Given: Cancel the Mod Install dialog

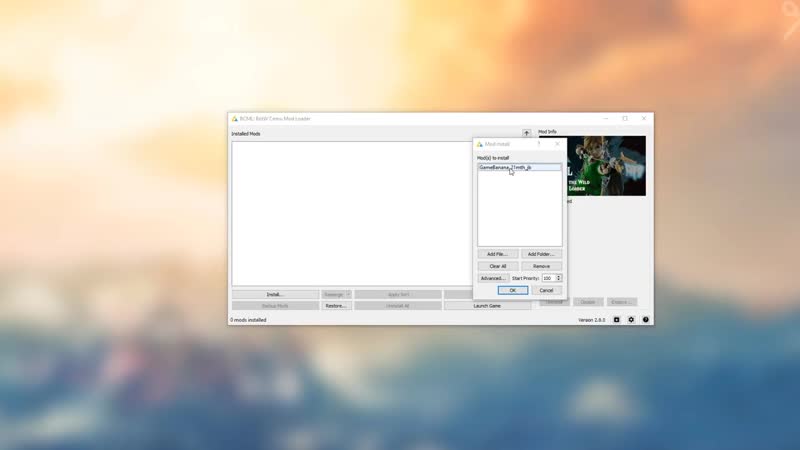Looking at the screenshot, I should 546,290.
